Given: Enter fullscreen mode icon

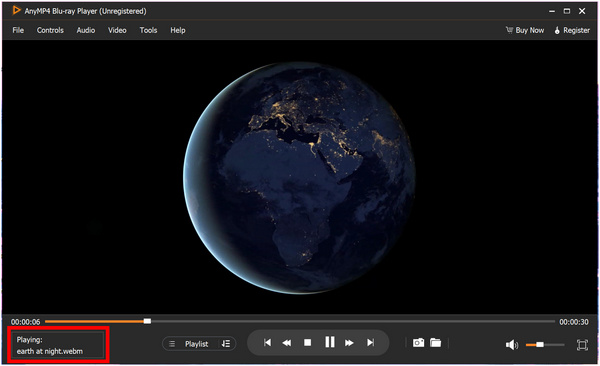Looking at the screenshot, I should tap(582, 345).
